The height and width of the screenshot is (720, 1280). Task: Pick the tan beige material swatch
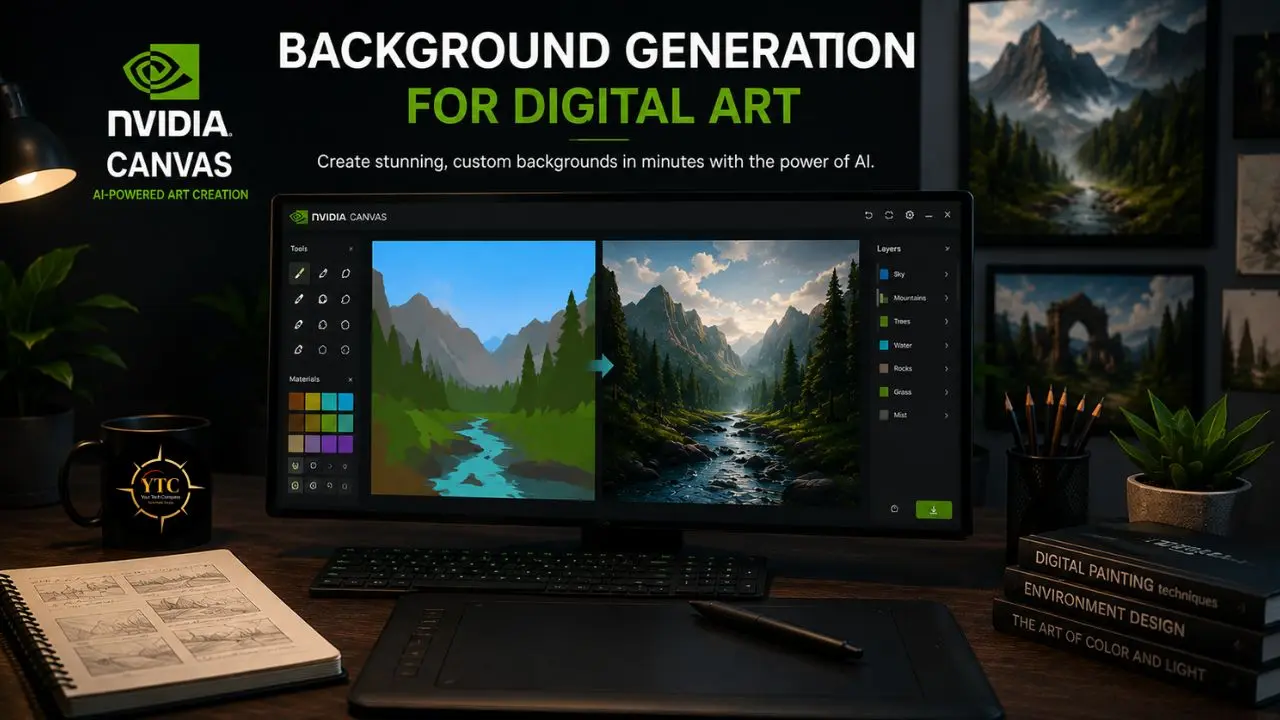point(296,444)
